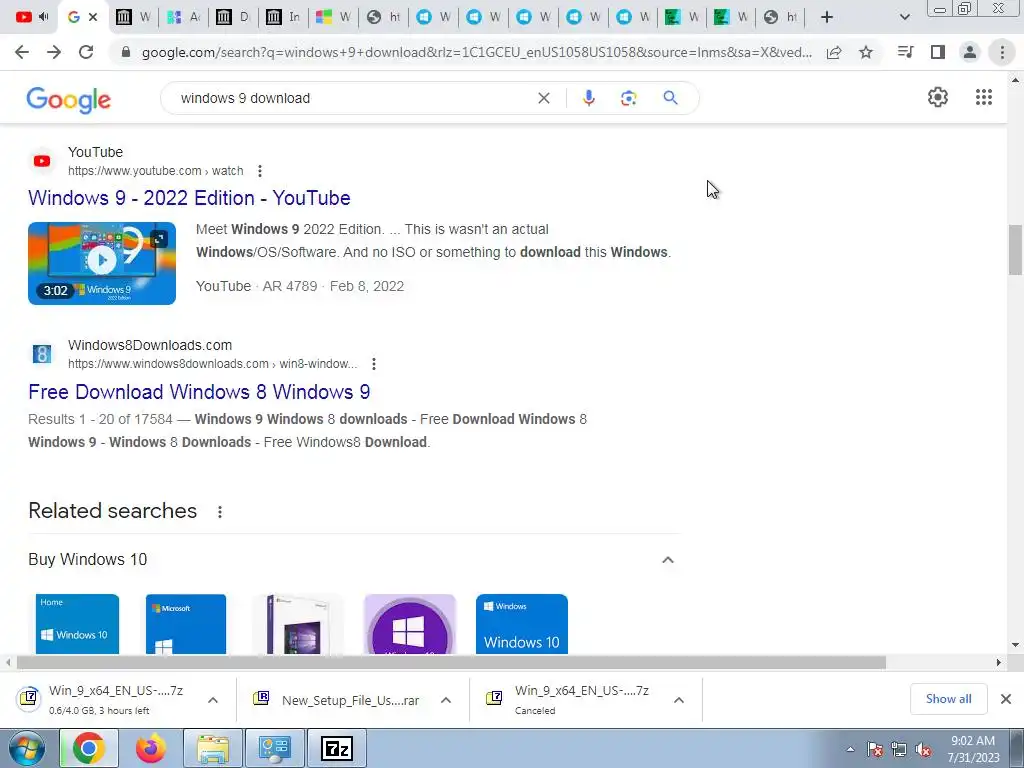Switch to the YouTube tab playing audio

point(31,17)
